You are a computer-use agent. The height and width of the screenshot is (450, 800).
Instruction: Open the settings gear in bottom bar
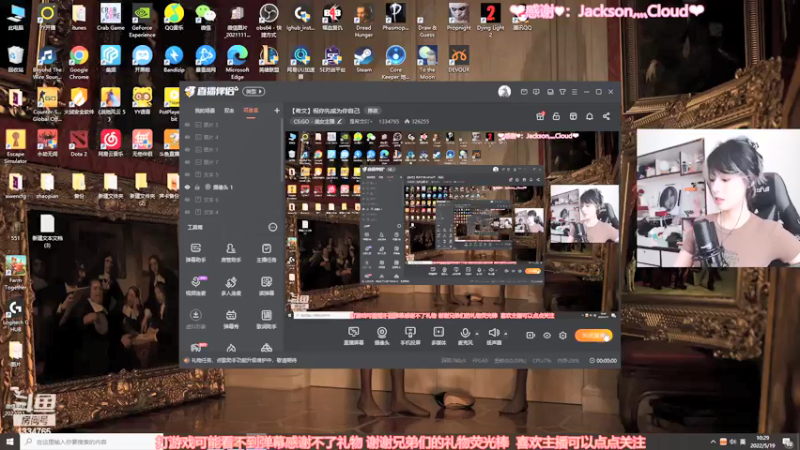point(563,335)
